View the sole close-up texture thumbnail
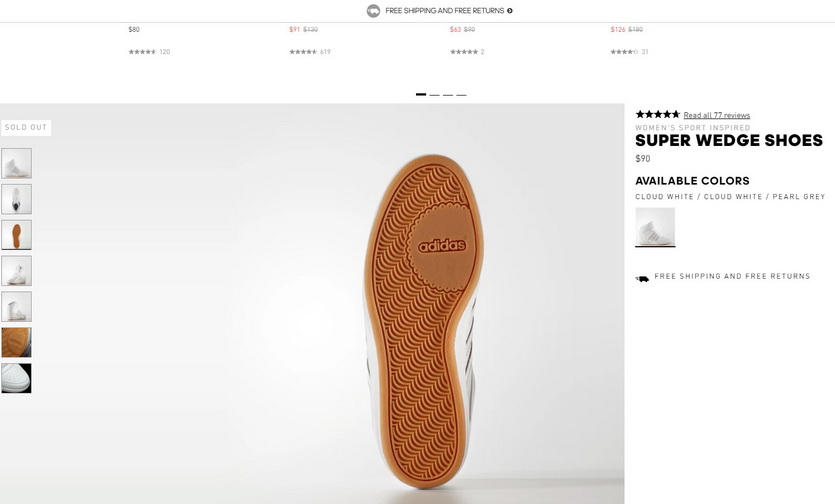 [x=16, y=342]
